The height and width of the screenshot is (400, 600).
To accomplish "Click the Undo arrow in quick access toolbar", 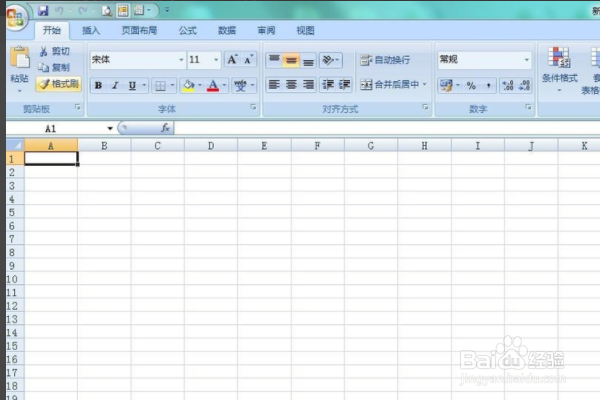I will coord(59,11).
